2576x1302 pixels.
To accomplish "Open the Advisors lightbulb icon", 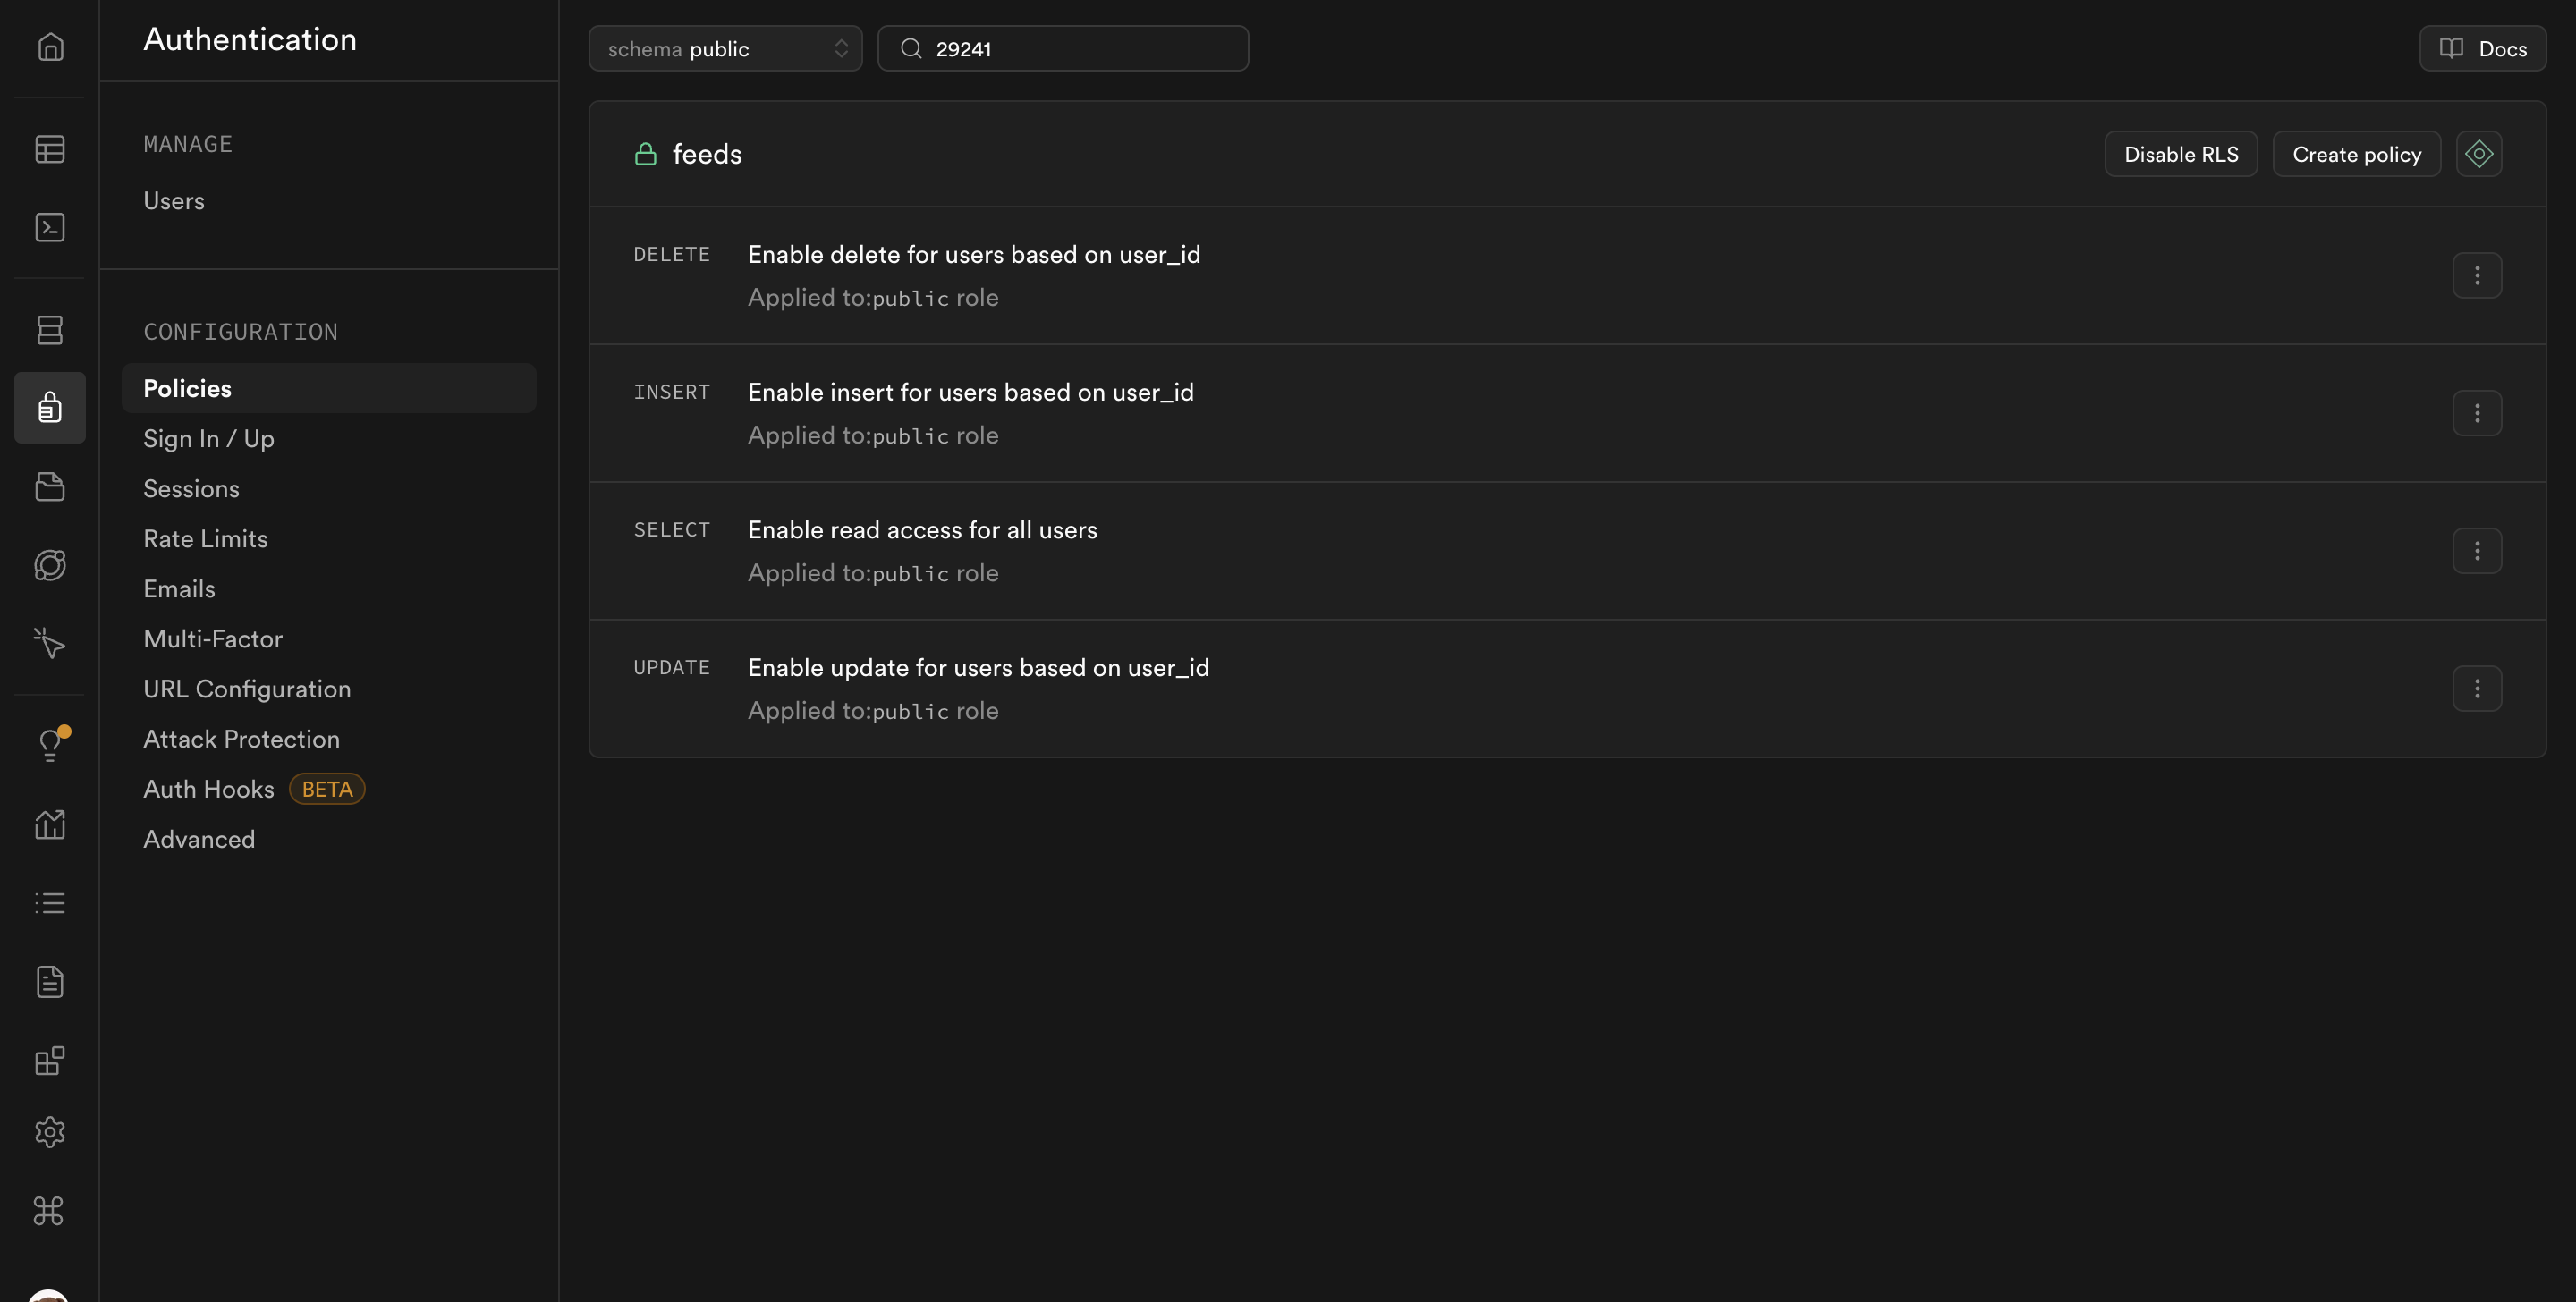I will [50, 745].
